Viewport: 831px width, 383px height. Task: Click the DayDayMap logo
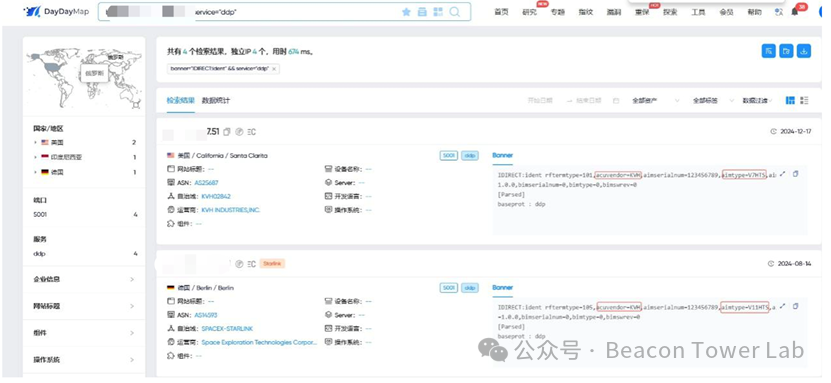click(56, 12)
